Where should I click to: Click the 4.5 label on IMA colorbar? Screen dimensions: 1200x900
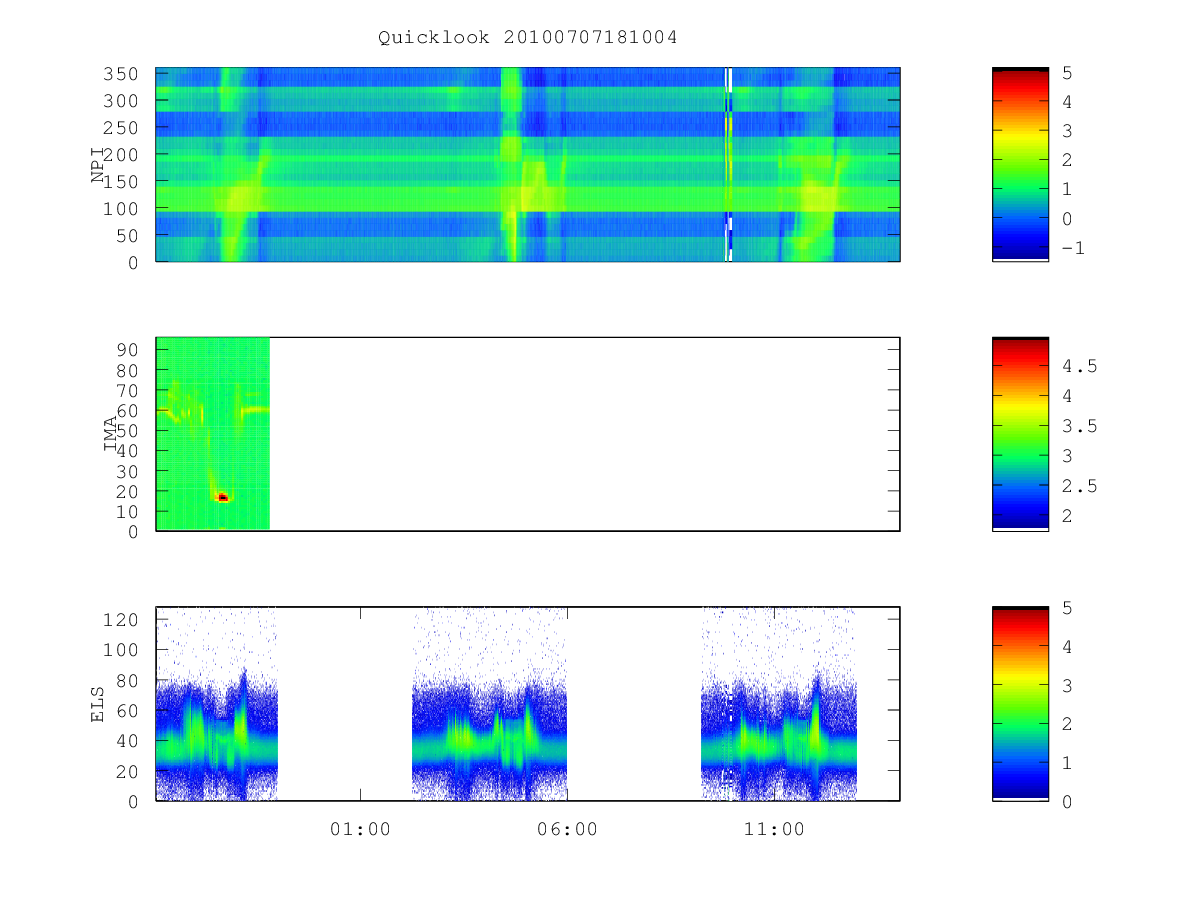[x=1080, y=366]
